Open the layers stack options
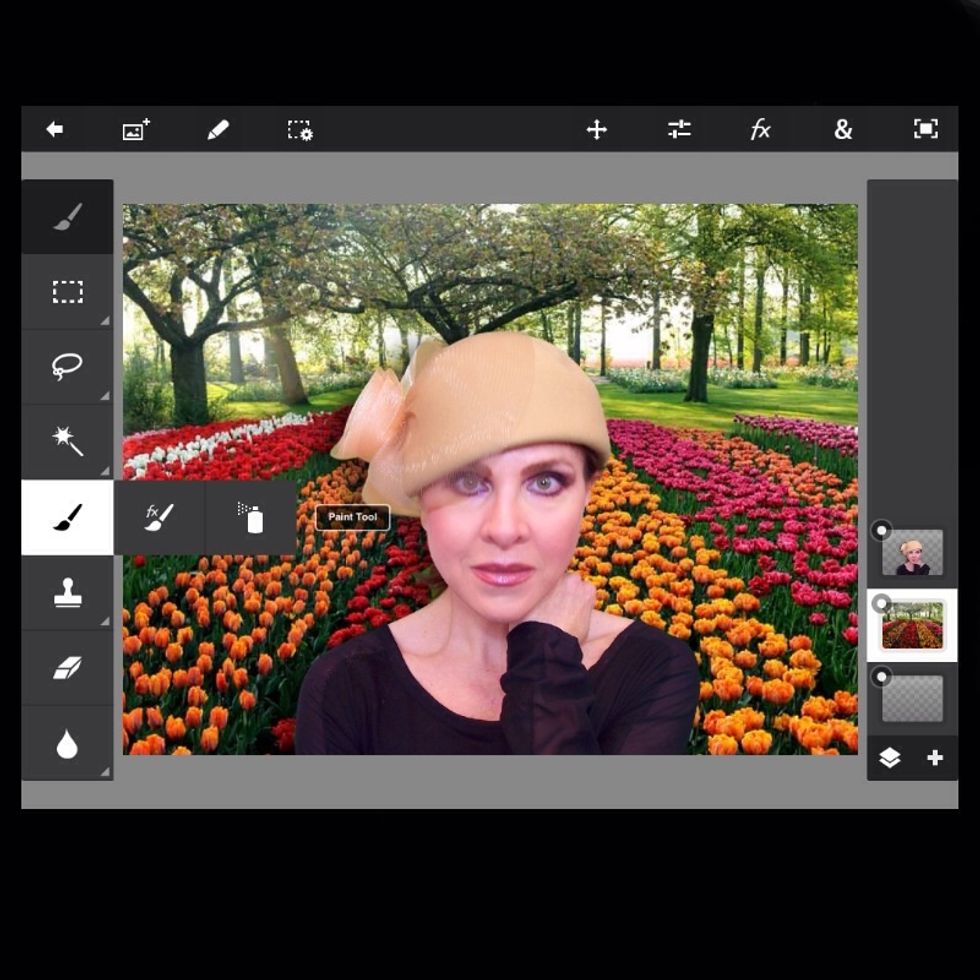980x980 pixels. coord(889,758)
